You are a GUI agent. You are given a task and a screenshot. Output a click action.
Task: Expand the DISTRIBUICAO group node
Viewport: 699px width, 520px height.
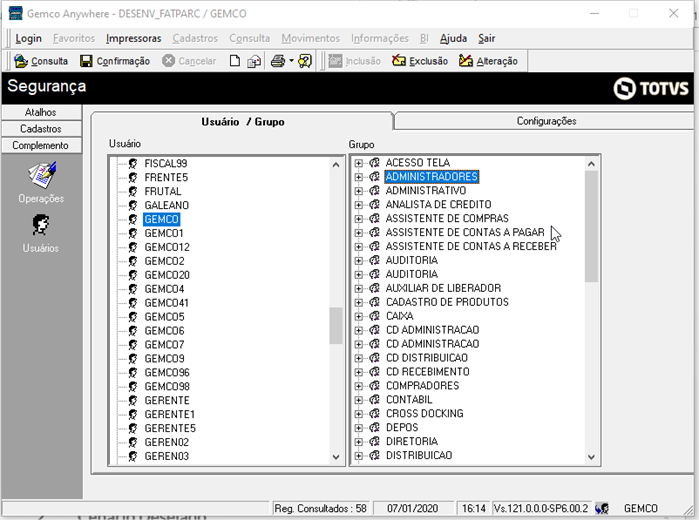click(x=358, y=456)
